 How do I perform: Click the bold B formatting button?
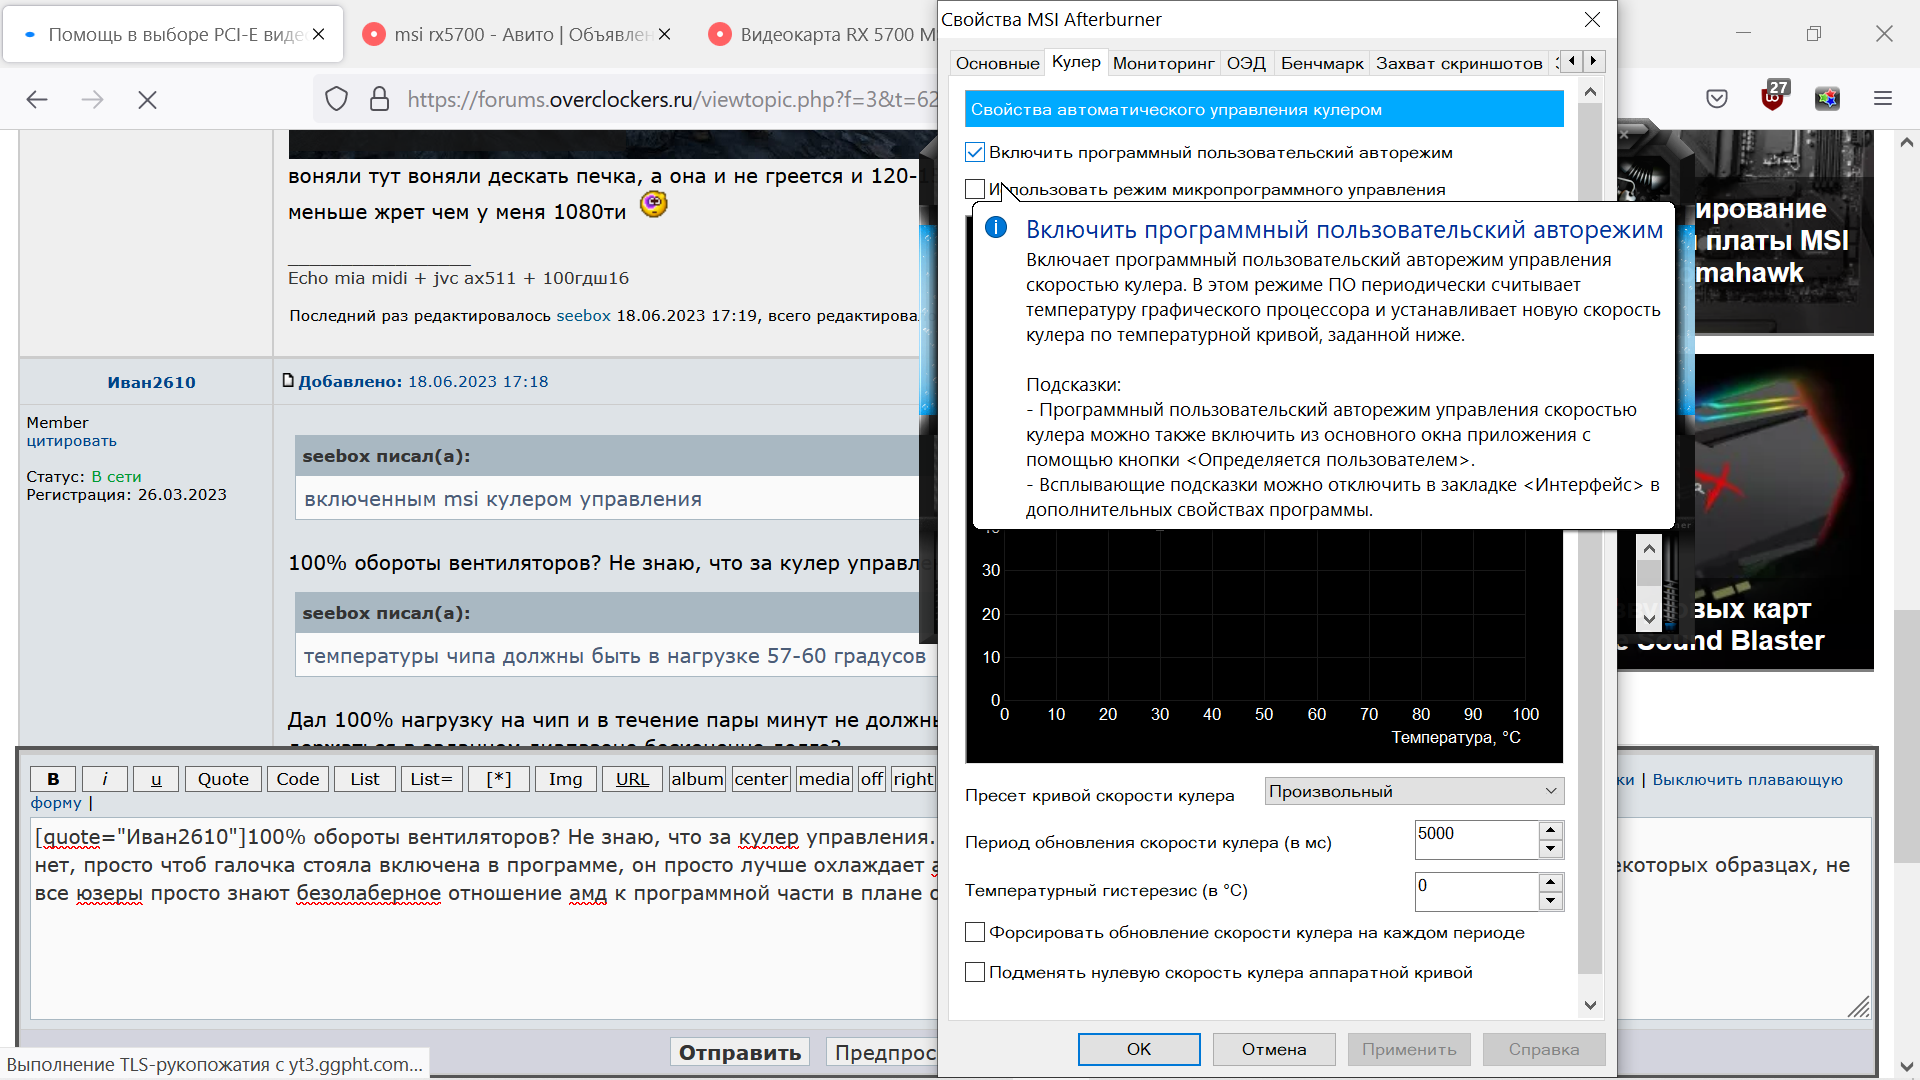point(53,779)
